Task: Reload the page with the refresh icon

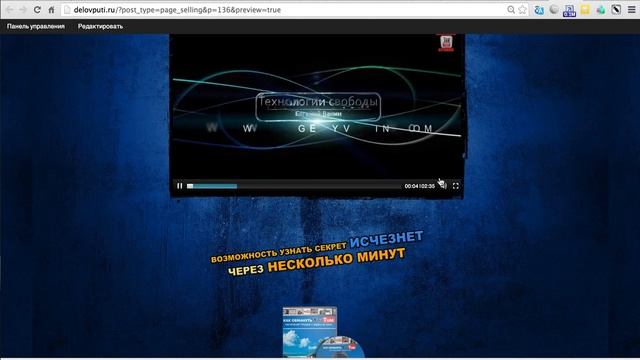Action: [37, 9]
